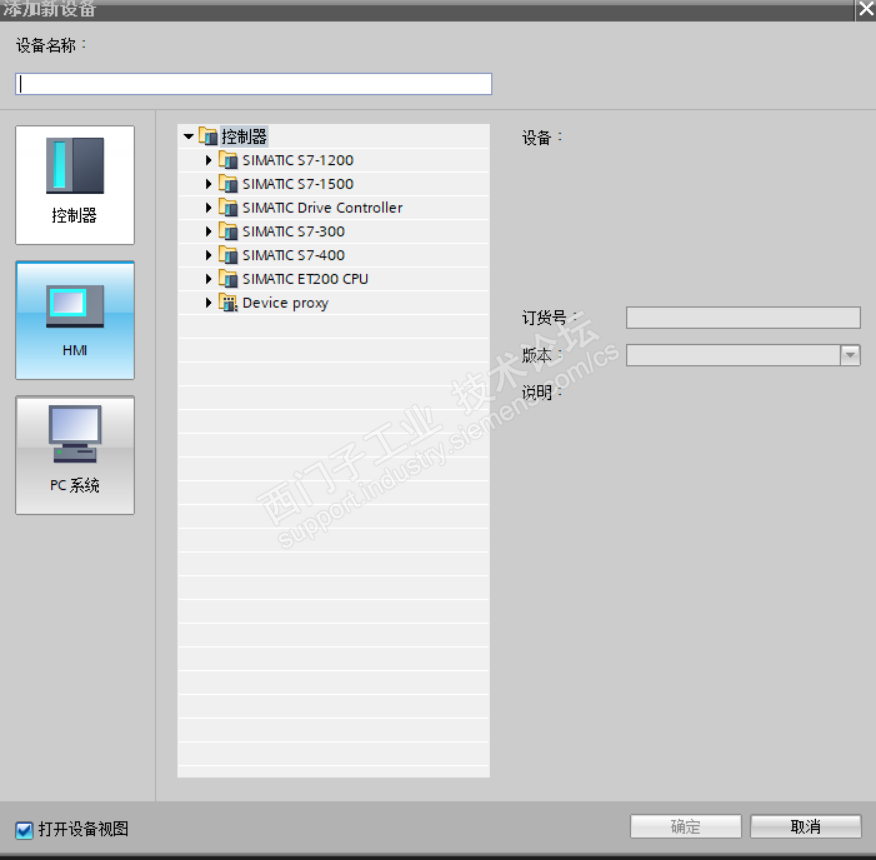The image size is (876, 860).
Task: Select SIMATIC S7-300 text row
Action: click(x=293, y=231)
